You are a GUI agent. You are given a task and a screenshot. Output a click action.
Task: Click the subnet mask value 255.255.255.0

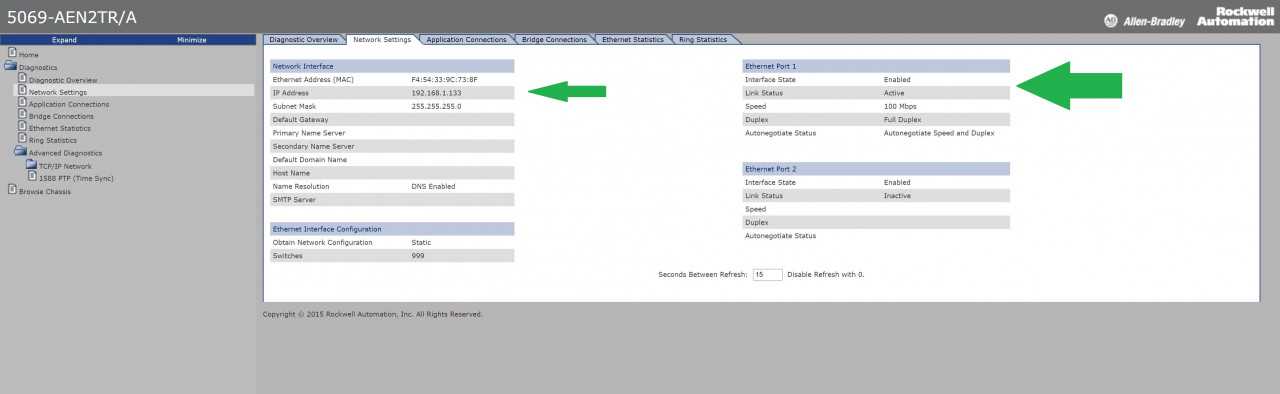pyautogui.click(x=436, y=106)
